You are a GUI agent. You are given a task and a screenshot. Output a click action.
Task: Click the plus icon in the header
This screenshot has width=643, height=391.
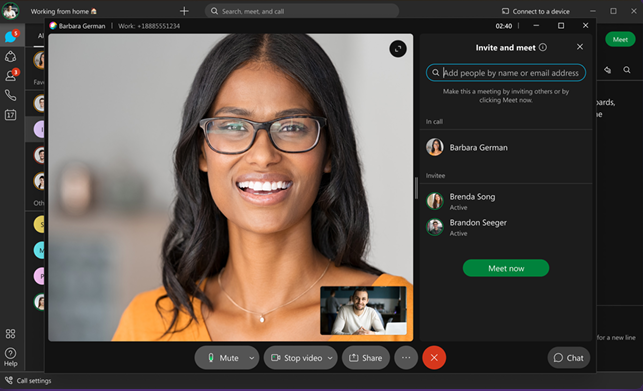184,11
